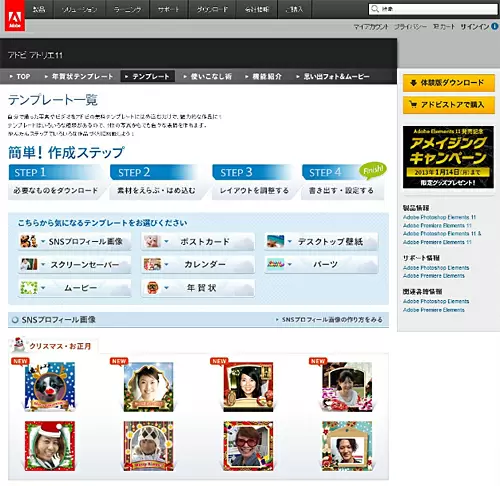This screenshot has height=486, width=500.
Task: Select the クリスマス・お正月 tab
Action: click(x=53, y=346)
